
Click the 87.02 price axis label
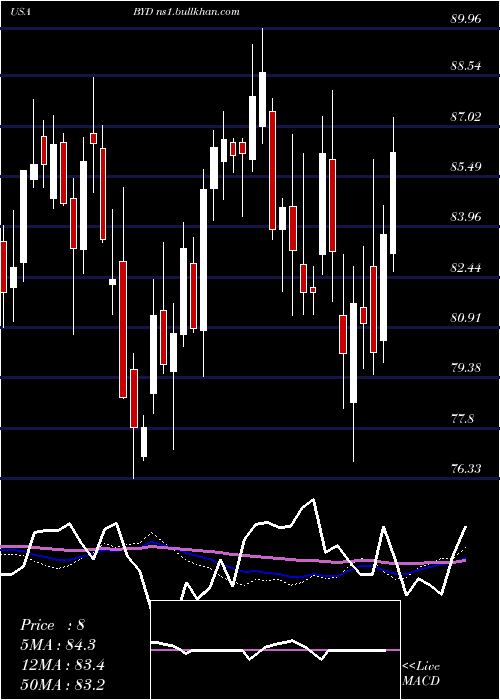pyautogui.click(x=467, y=117)
